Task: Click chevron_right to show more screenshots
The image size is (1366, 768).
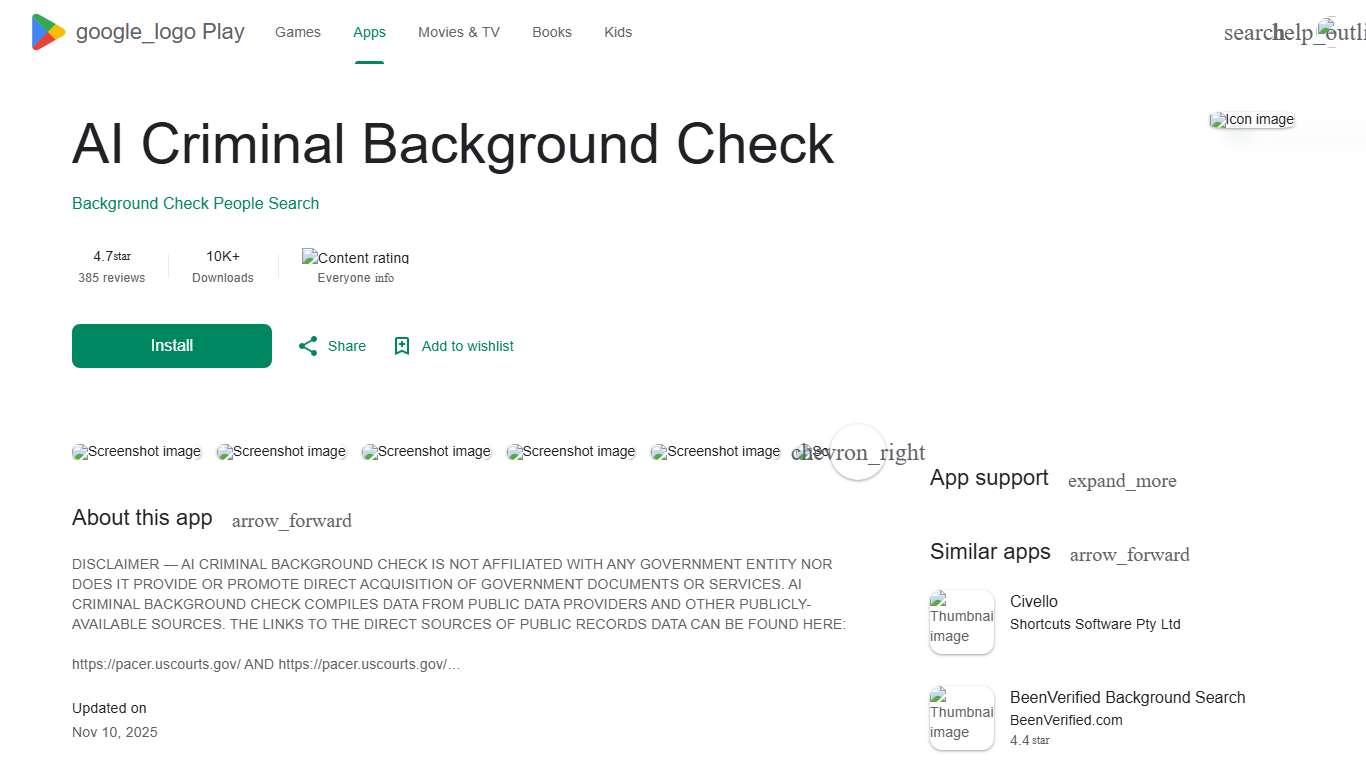Action: click(858, 452)
